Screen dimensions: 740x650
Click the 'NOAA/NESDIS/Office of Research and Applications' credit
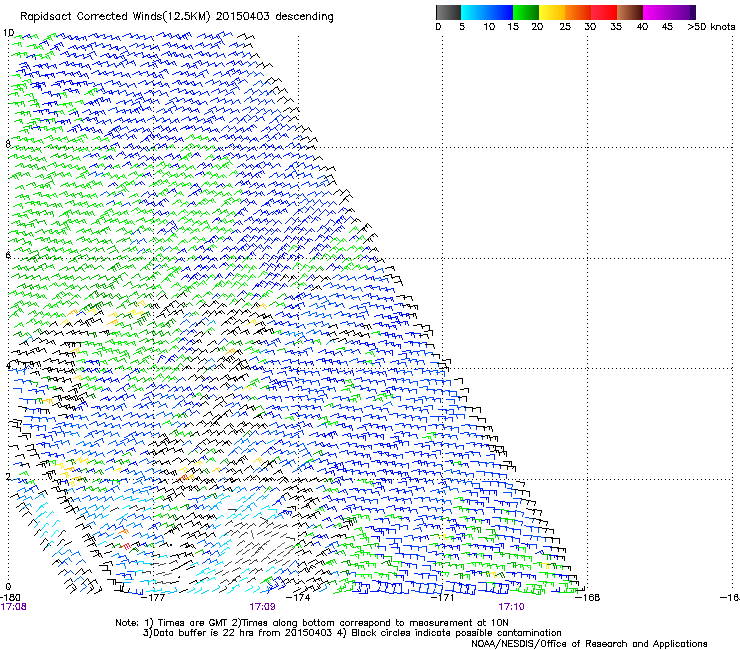pyautogui.click(x=589, y=644)
